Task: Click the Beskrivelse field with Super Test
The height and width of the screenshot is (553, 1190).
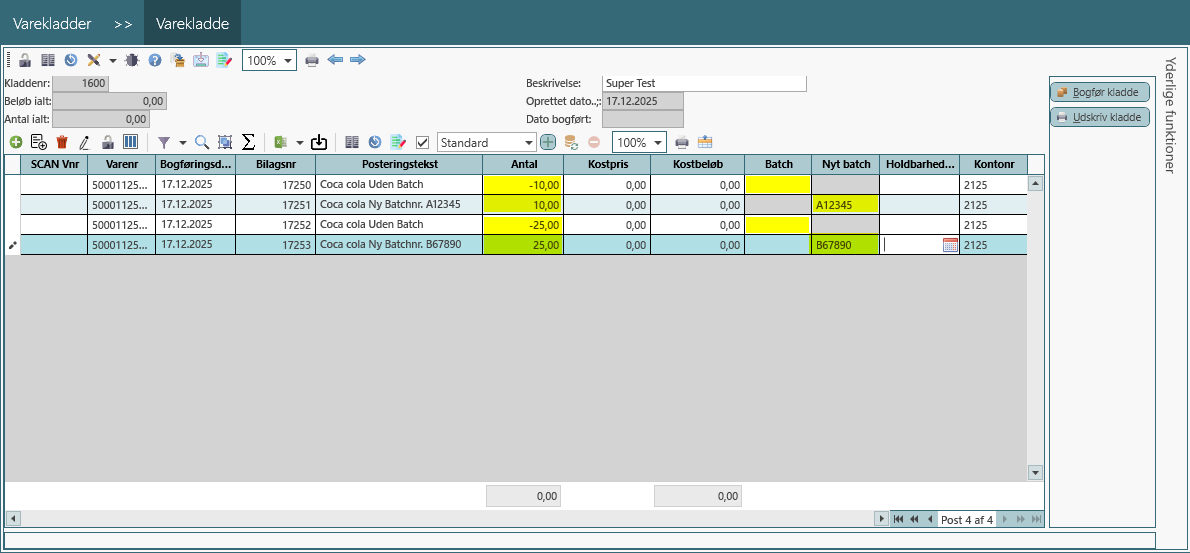Action: 703,84
